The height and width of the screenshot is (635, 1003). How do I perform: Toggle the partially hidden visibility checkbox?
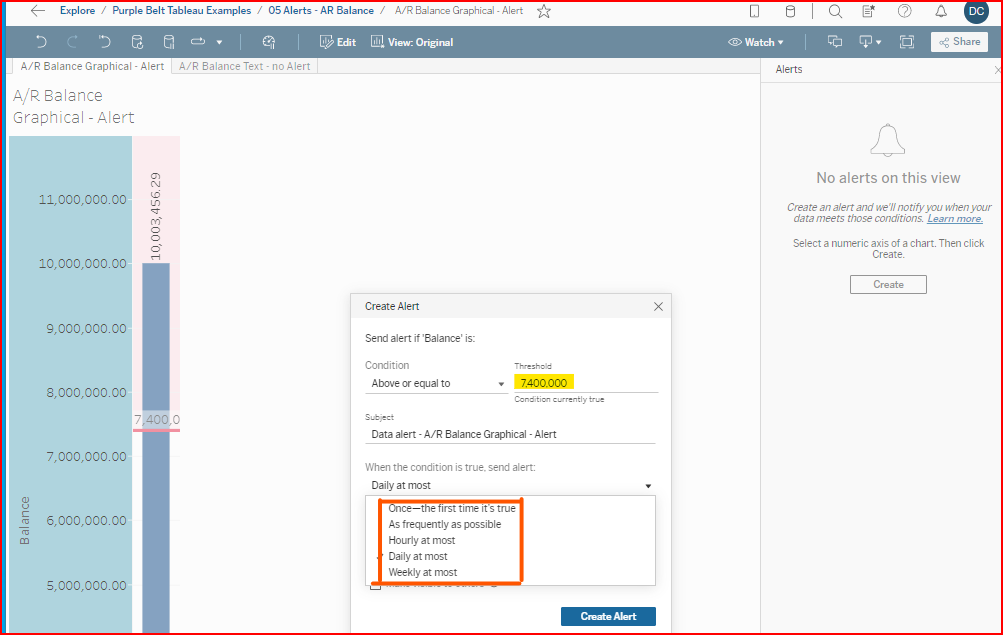[375, 587]
